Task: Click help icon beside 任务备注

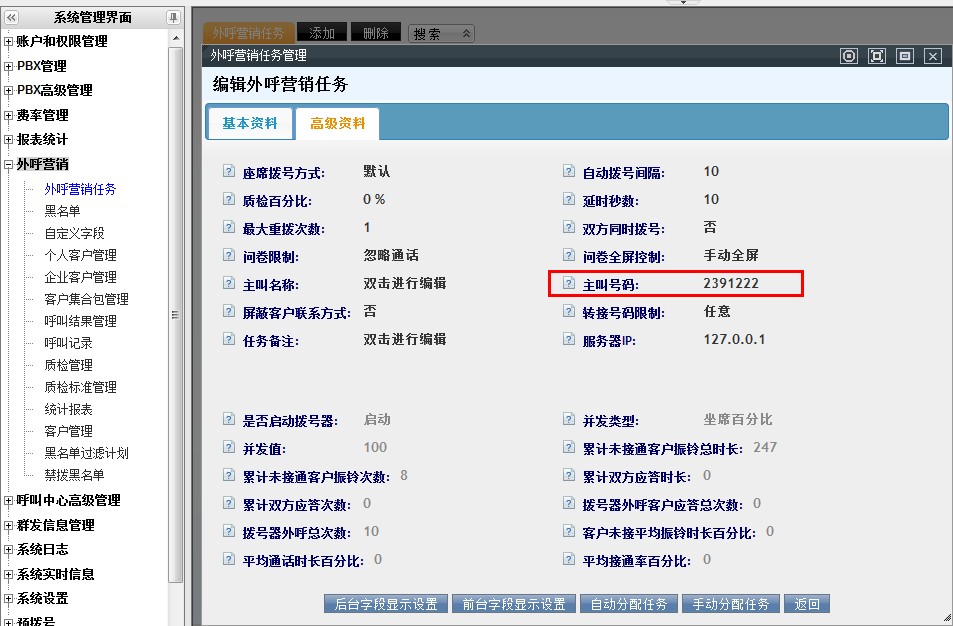Action: coord(229,339)
